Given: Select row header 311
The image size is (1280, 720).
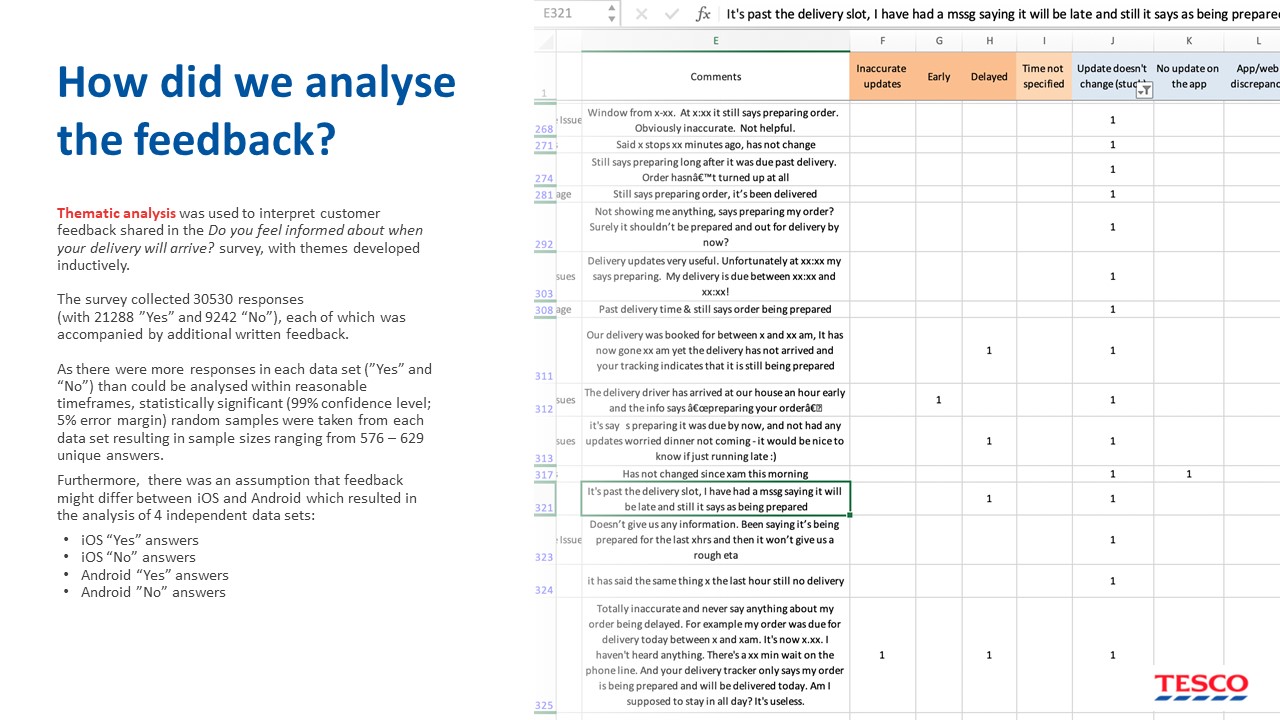Looking at the screenshot, I should (545, 350).
